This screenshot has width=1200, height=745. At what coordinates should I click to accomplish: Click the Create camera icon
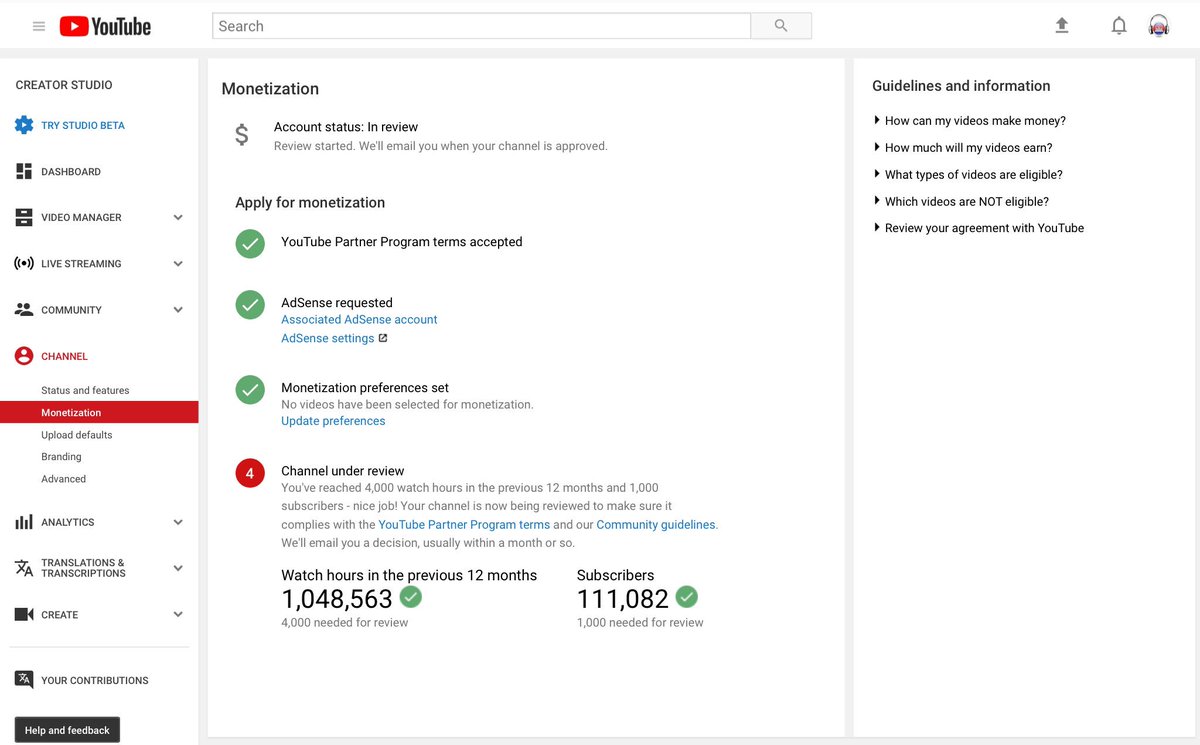tap(24, 614)
